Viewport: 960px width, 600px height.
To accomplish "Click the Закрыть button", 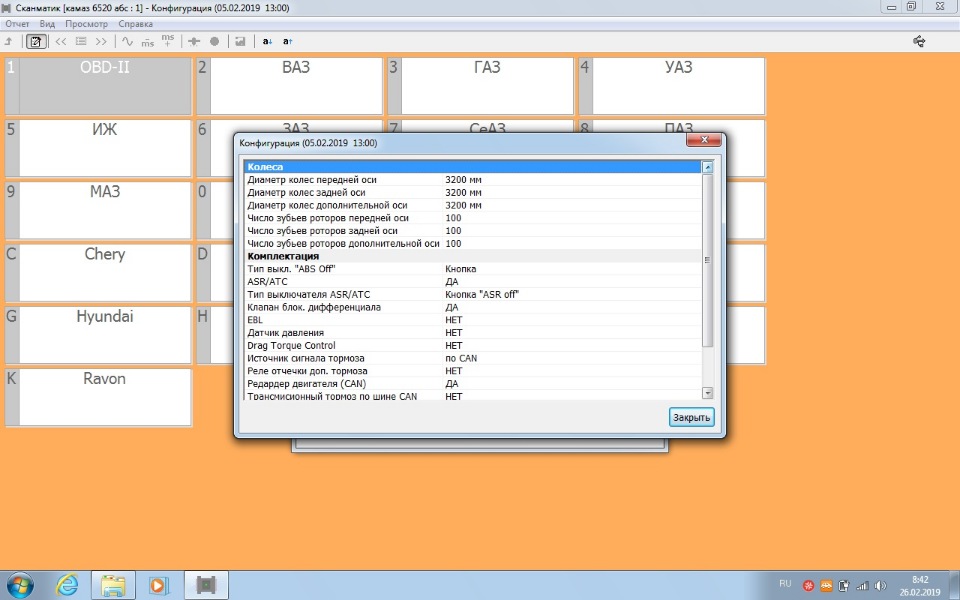I will pyautogui.click(x=692, y=417).
